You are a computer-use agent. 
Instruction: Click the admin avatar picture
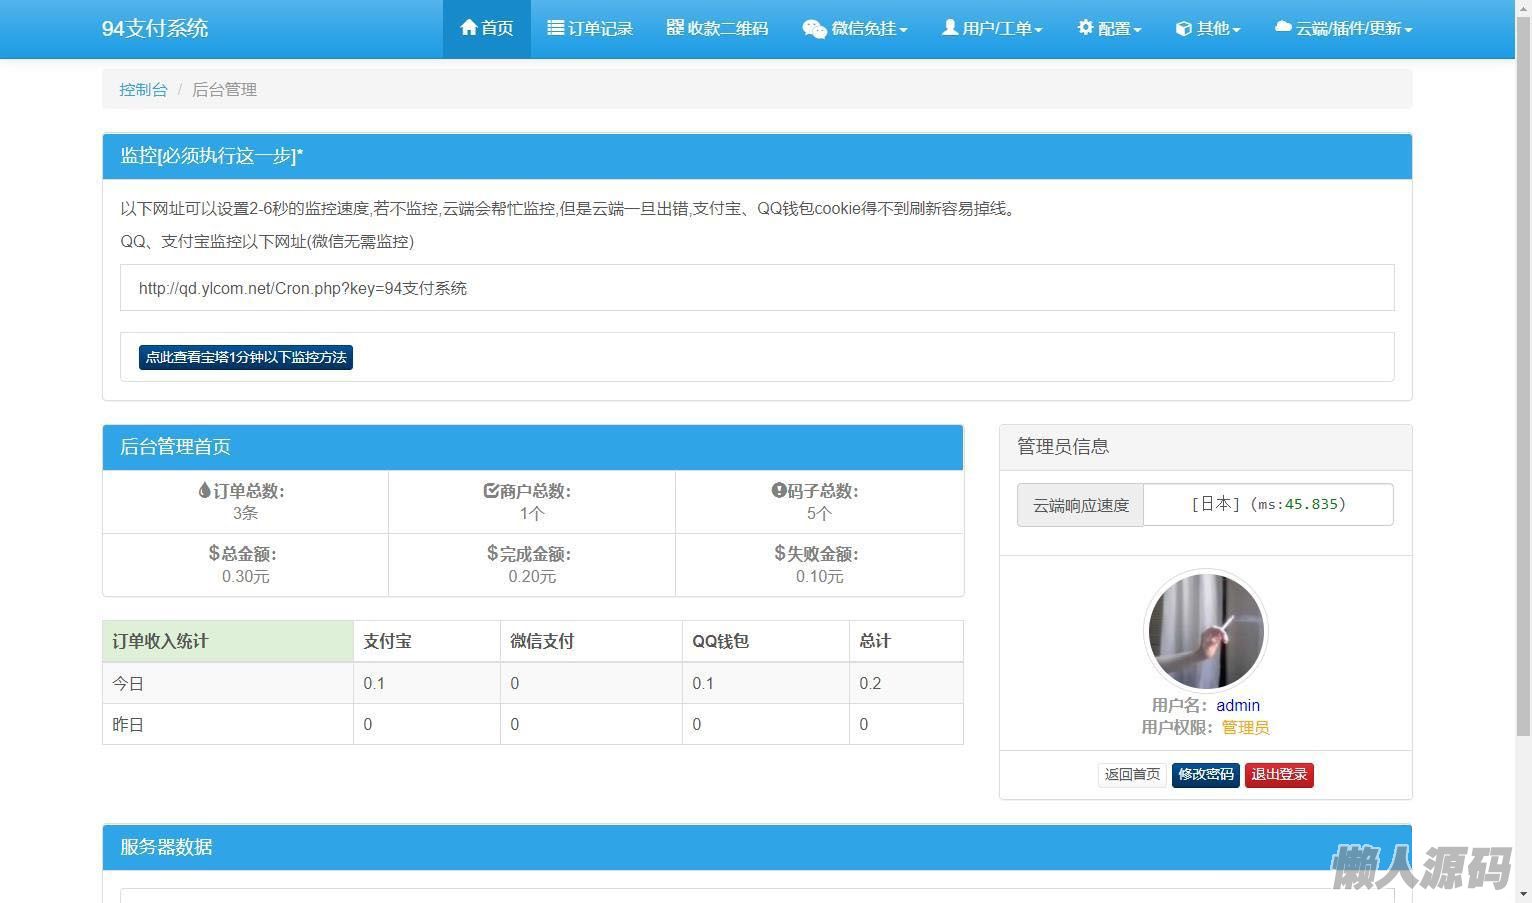(1206, 631)
